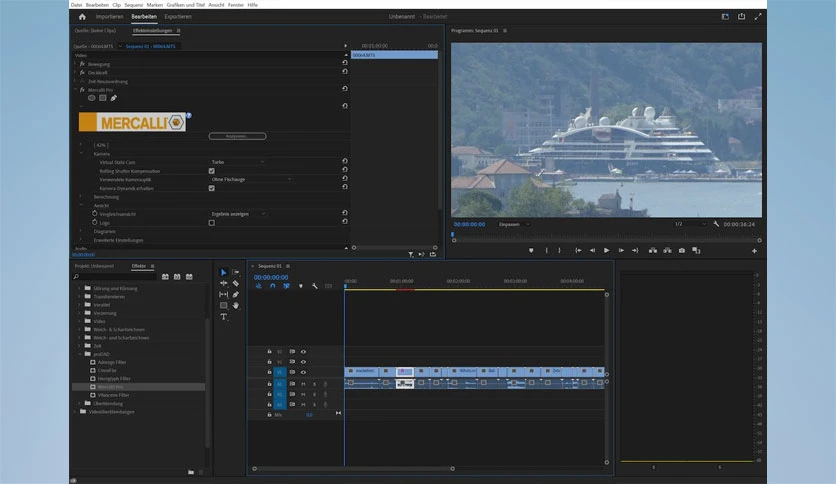Click the Effects search field
836x484 pixels.
pyautogui.click(x=115, y=277)
